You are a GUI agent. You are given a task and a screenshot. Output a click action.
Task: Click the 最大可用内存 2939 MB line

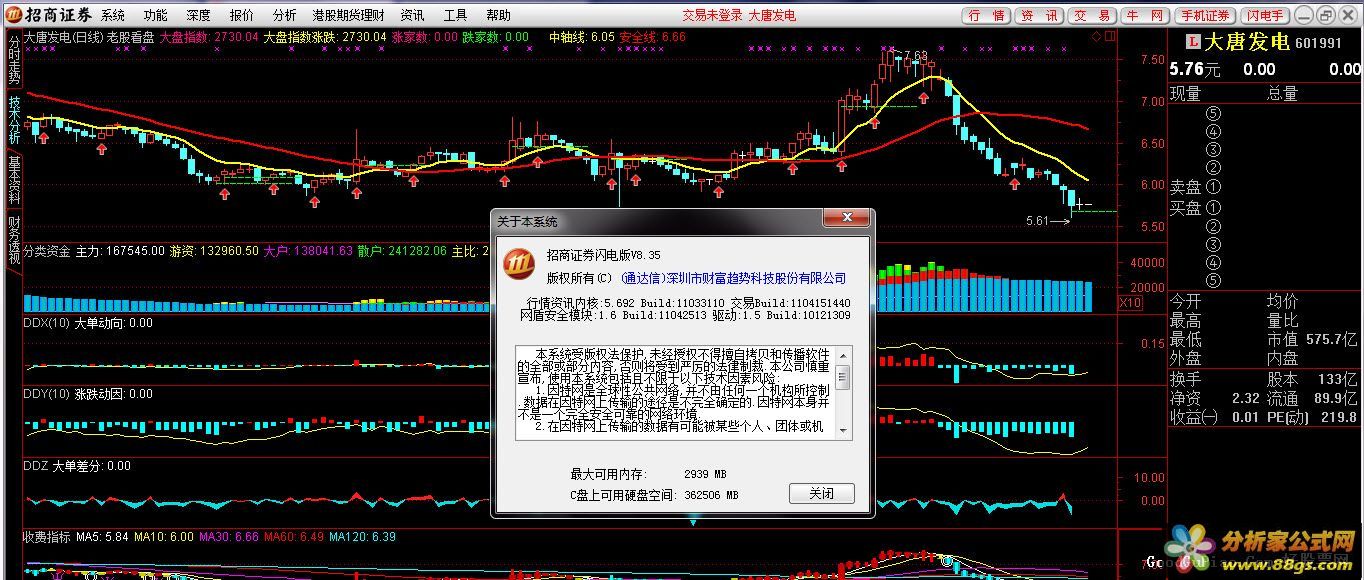pyautogui.click(x=648, y=474)
